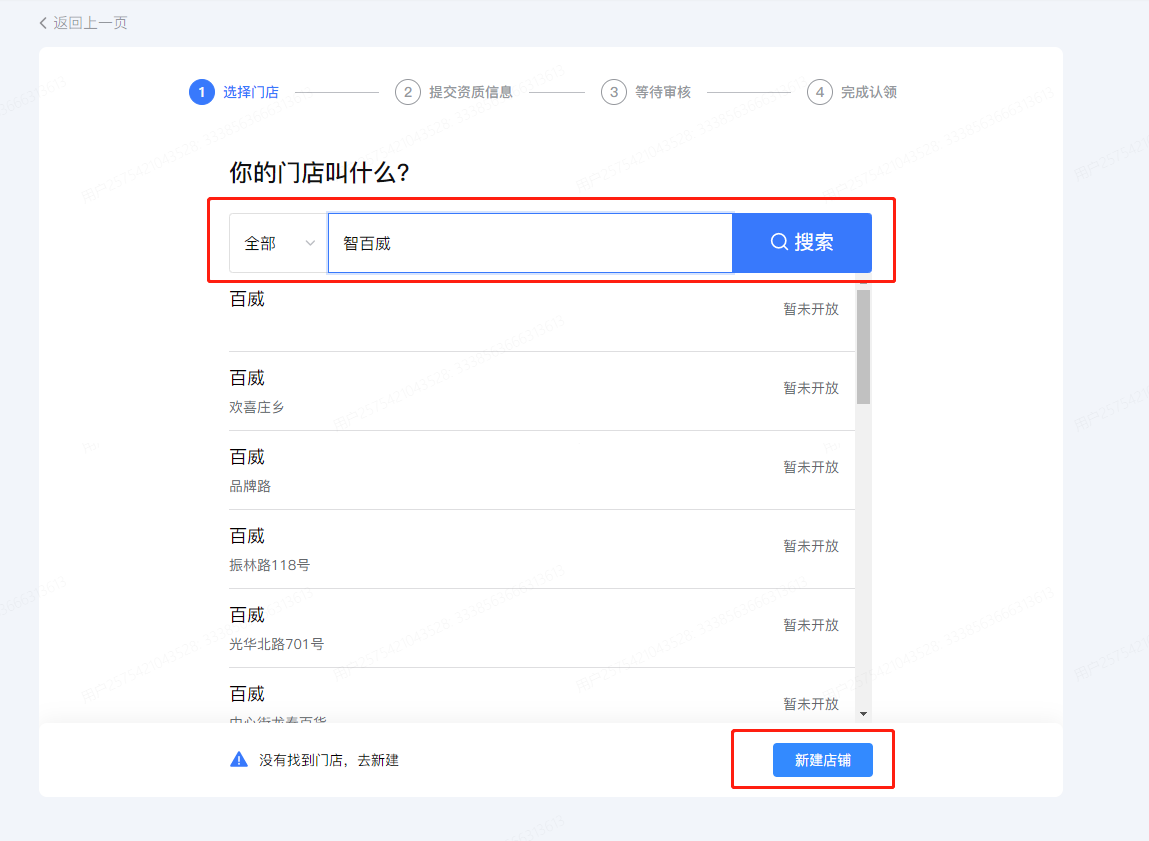Click 暂未开放 status in the 光华北路701号 row
The image size is (1149, 841).
tap(811, 626)
